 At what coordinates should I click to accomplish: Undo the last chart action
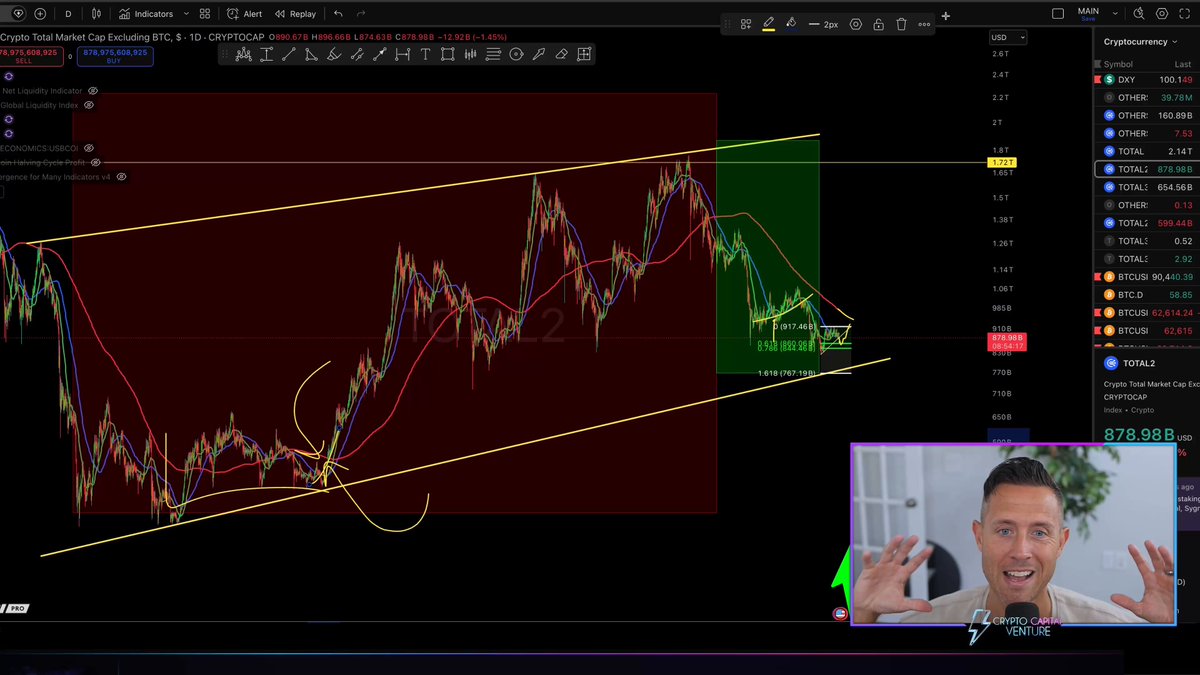(x=338, y=14)
